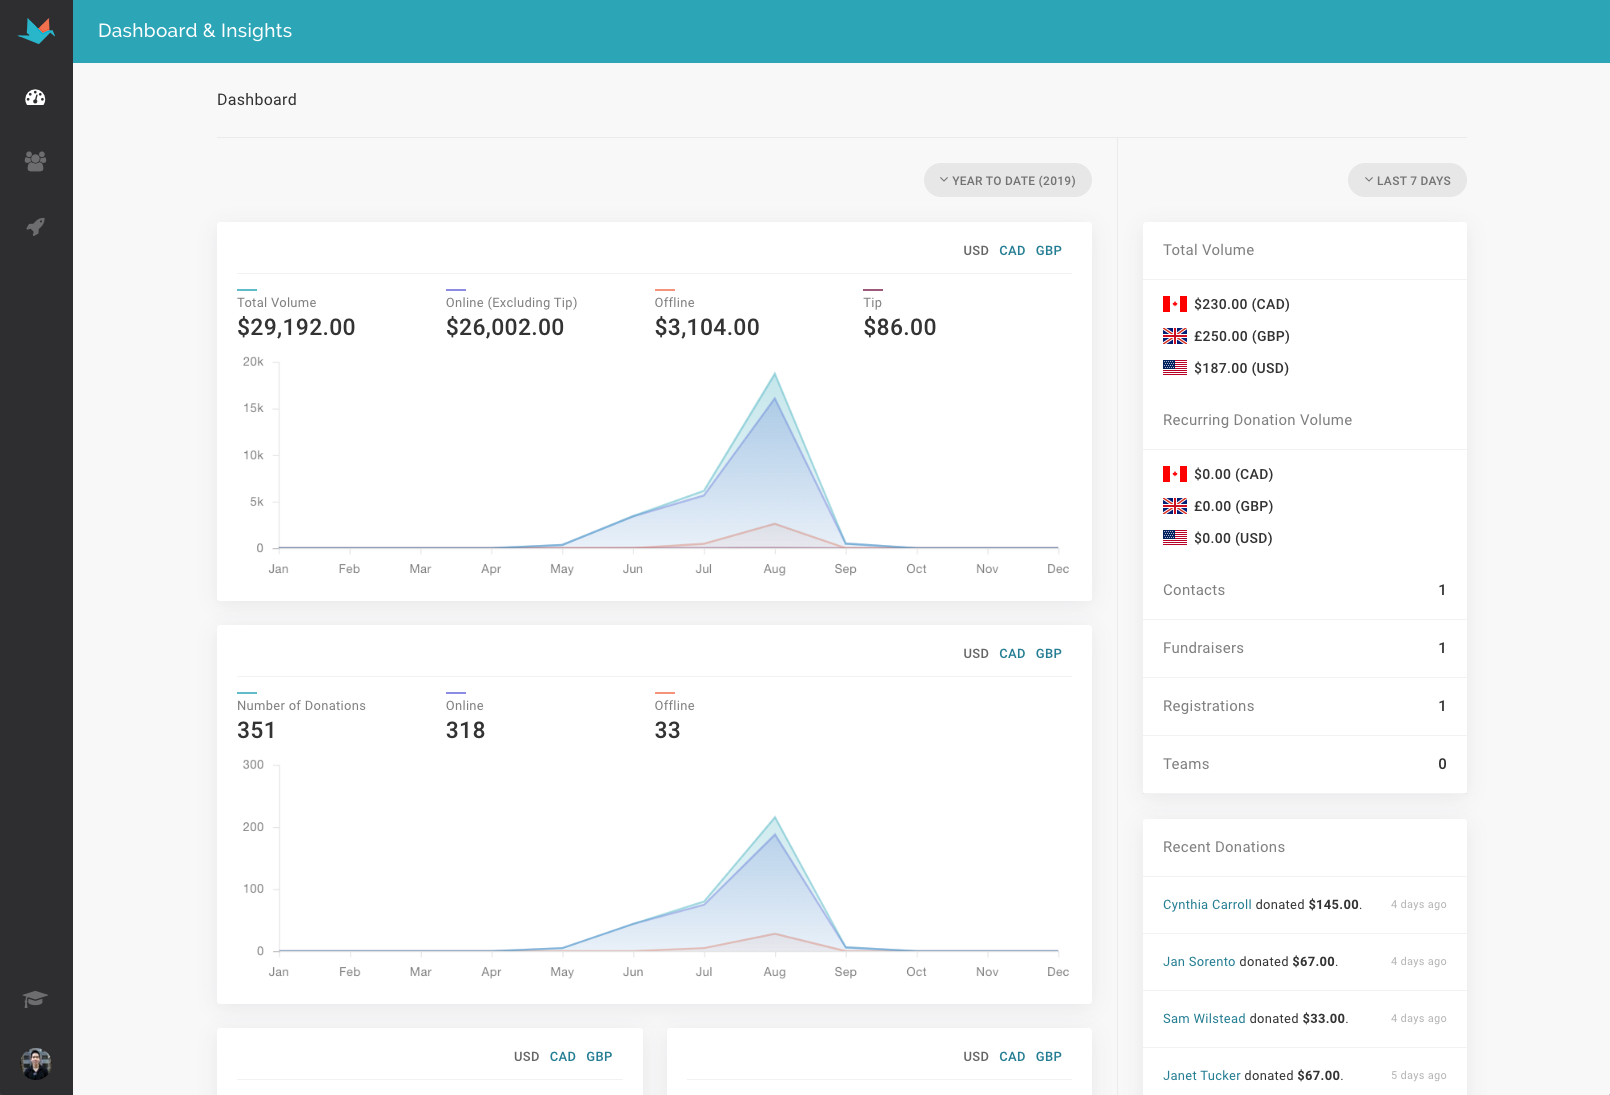Open the dashboard gauge icon in sidebar
The width and height of the screenshot is (1610, 1095).
coord(36,98)
